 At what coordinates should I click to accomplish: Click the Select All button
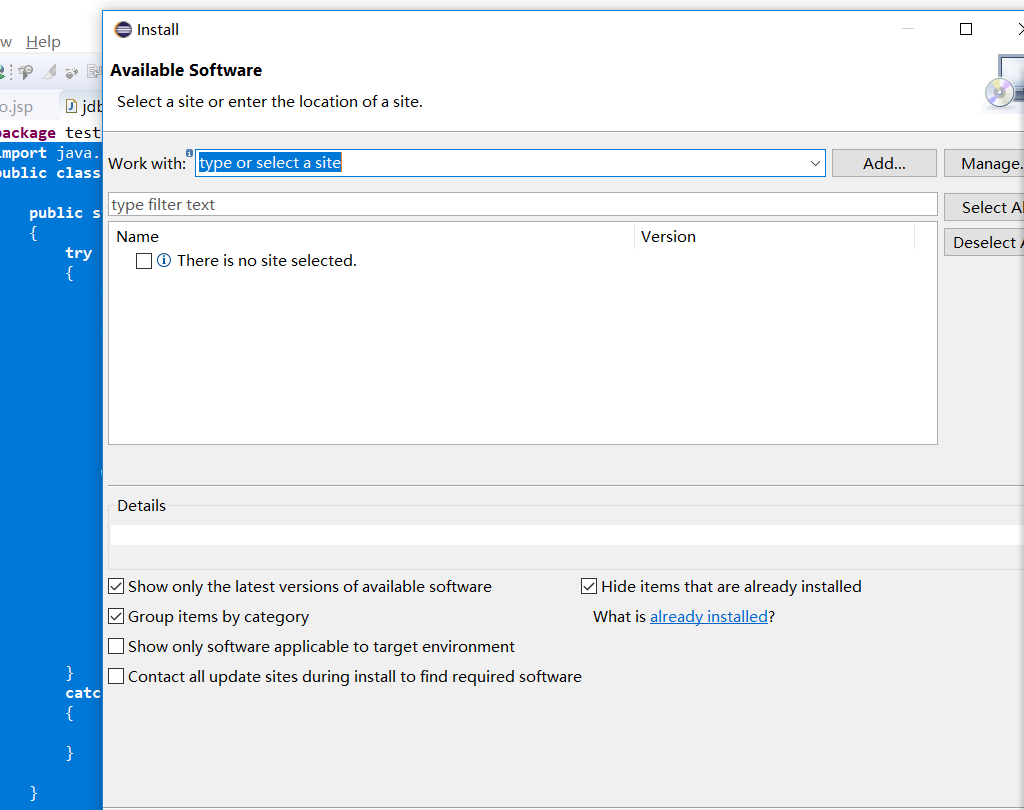986,207
